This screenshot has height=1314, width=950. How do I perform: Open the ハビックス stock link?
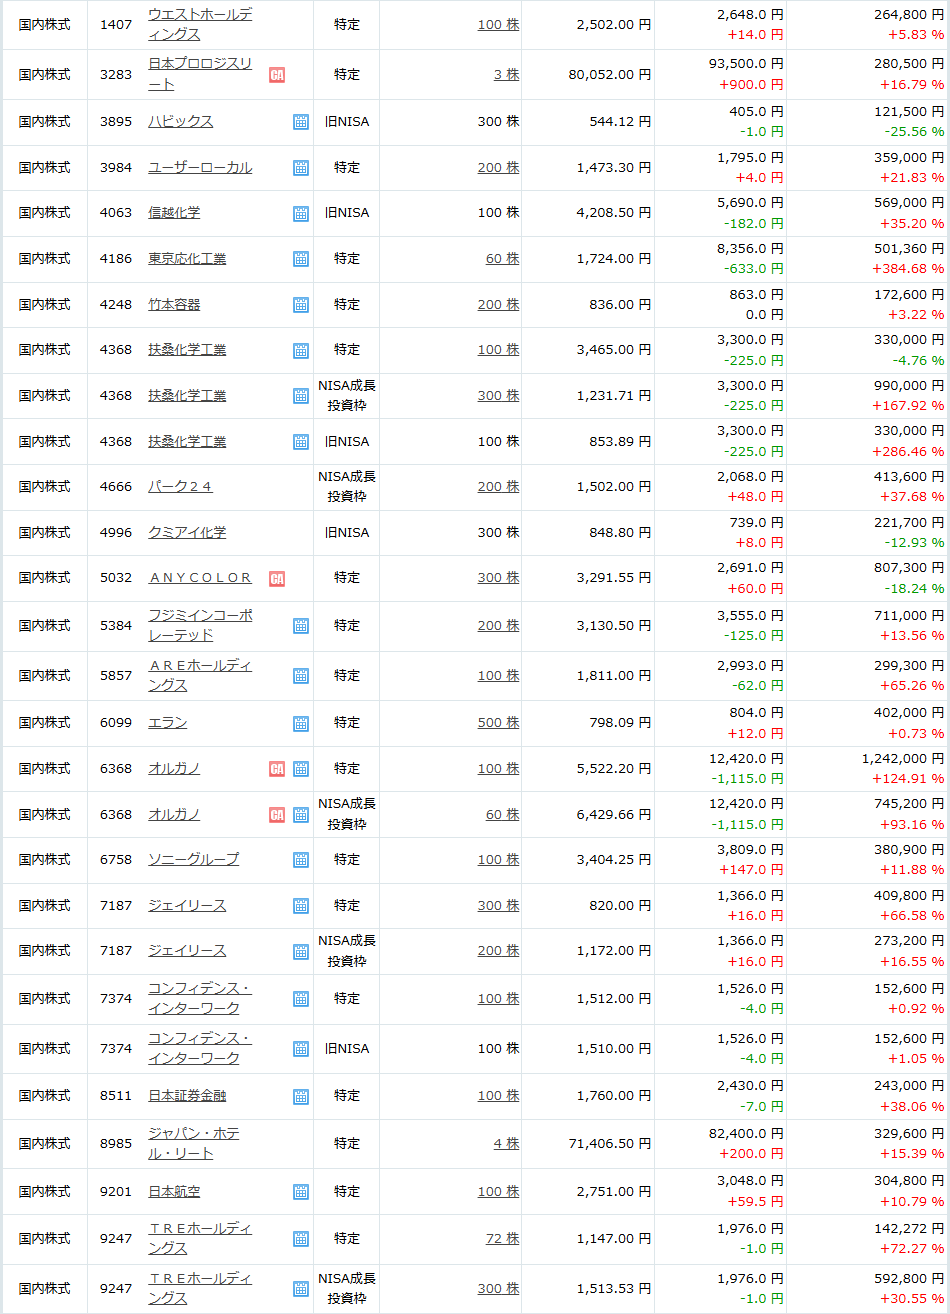coord(181,121)
